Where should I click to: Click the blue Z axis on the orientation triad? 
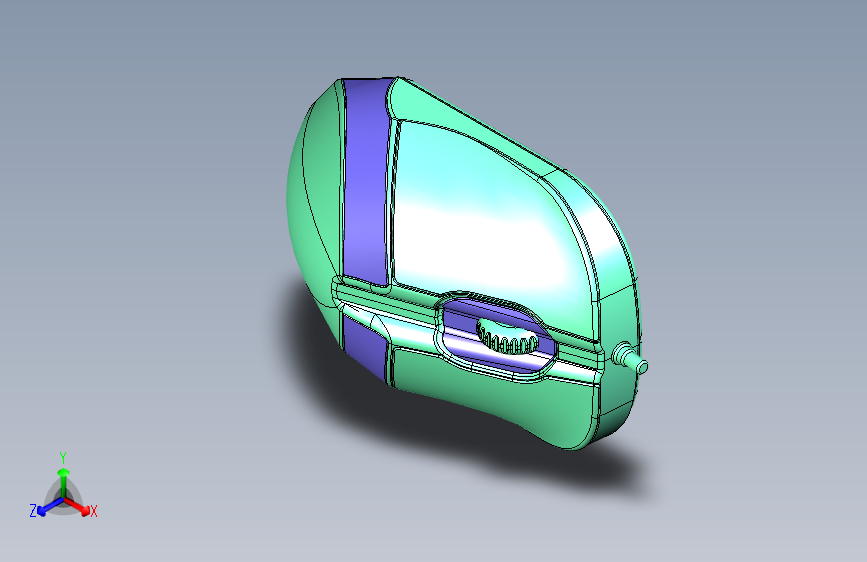pos(50,507)
